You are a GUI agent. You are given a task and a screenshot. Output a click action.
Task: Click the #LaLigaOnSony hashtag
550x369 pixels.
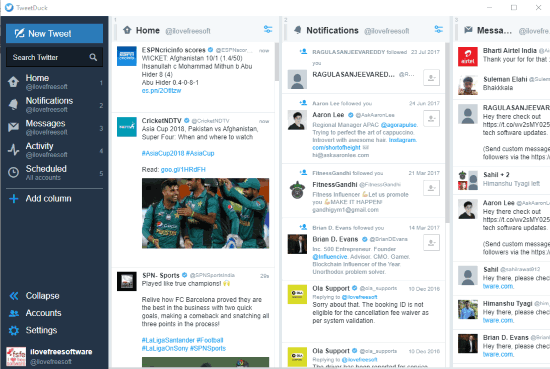click(x=165, y=348)
